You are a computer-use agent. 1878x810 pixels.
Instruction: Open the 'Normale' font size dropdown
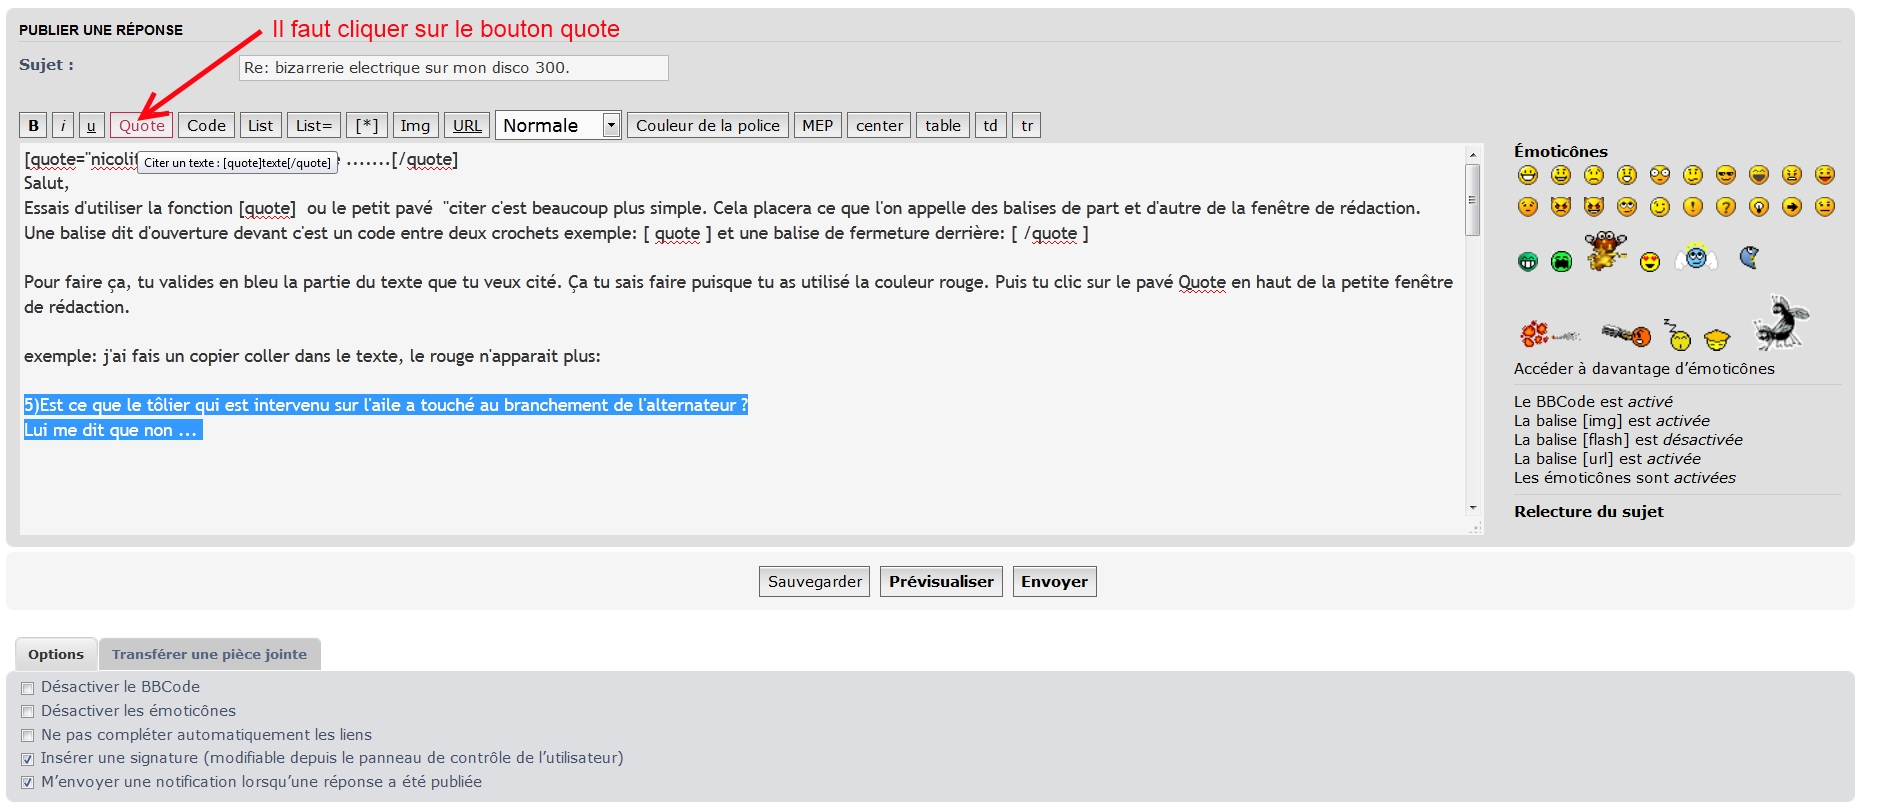tap(558, 125)
